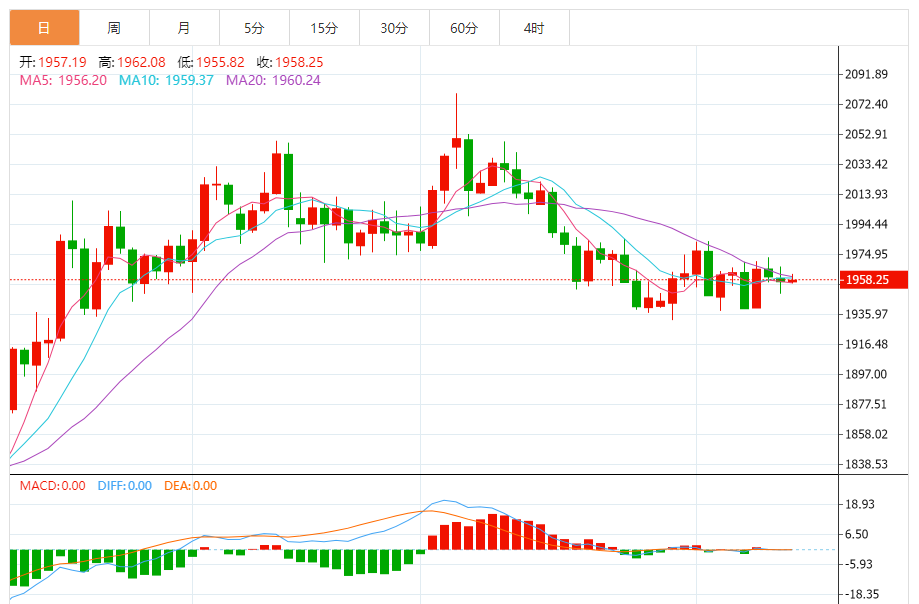Click the 2033.42 price axis label
This screenshot has width=919, height=604.
click(x=866, y=164)
